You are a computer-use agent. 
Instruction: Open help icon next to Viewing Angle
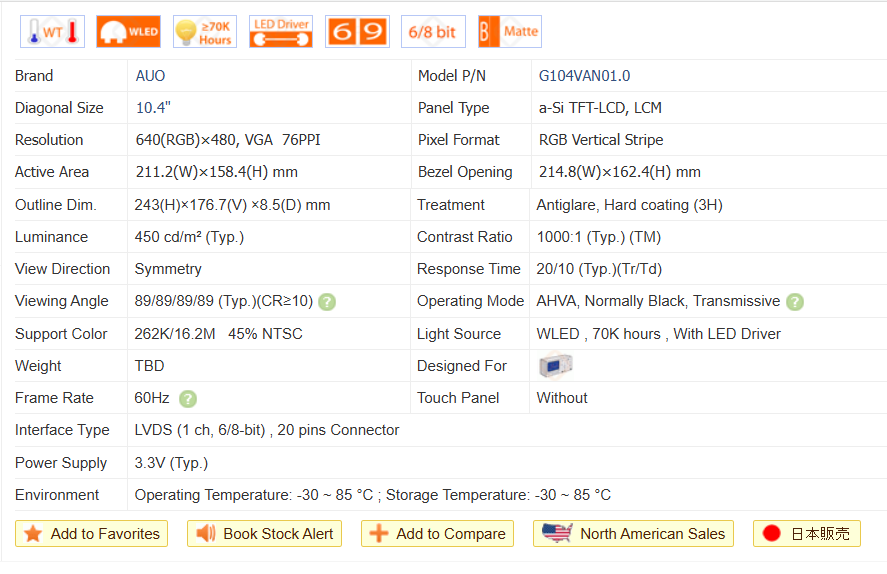pyautogui.click(x=327, y=302)
